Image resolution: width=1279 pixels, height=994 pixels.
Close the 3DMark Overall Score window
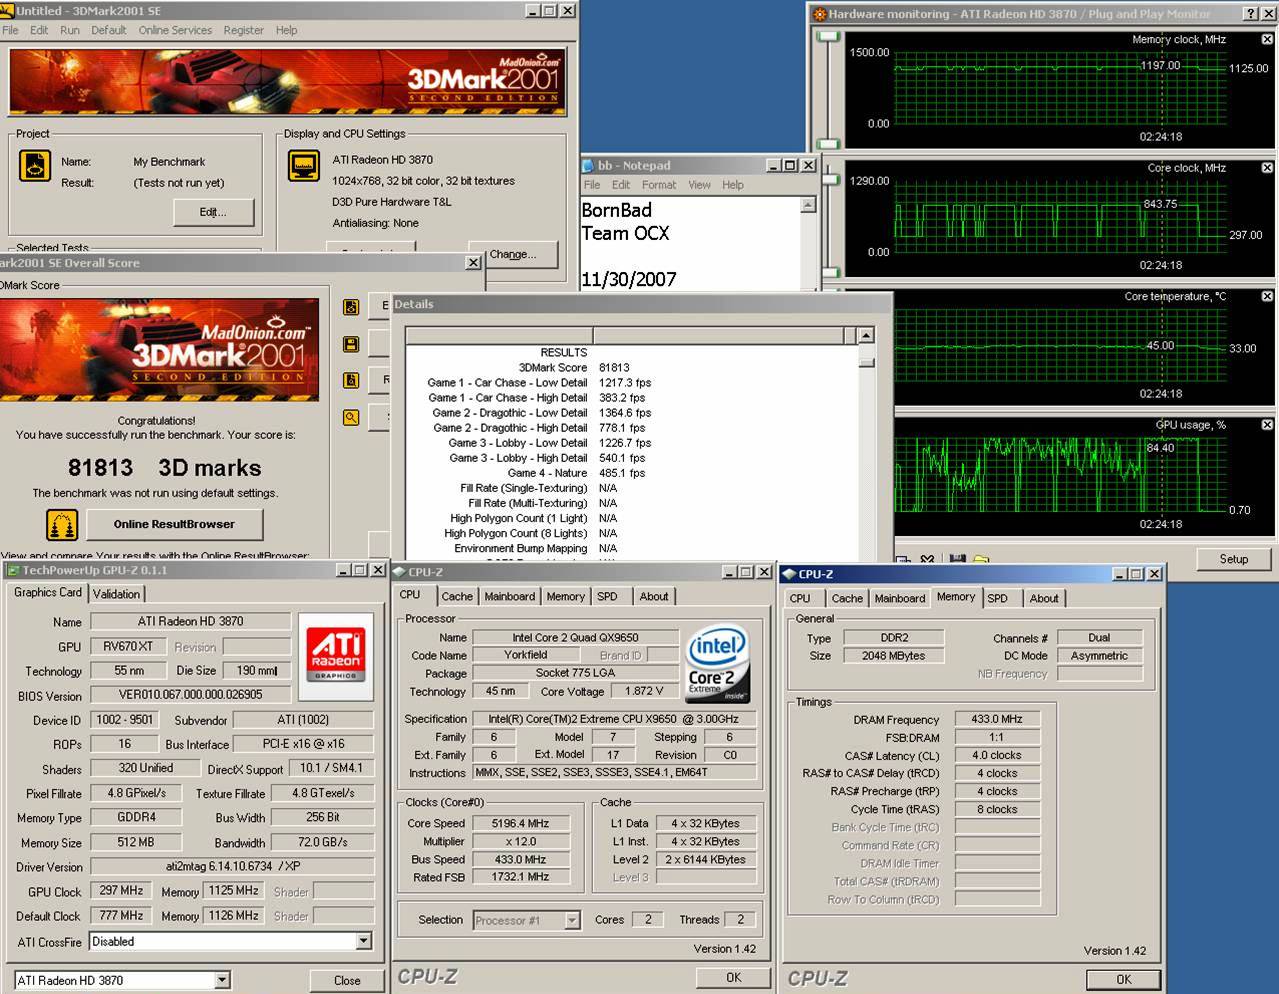(x=473, y=262)
